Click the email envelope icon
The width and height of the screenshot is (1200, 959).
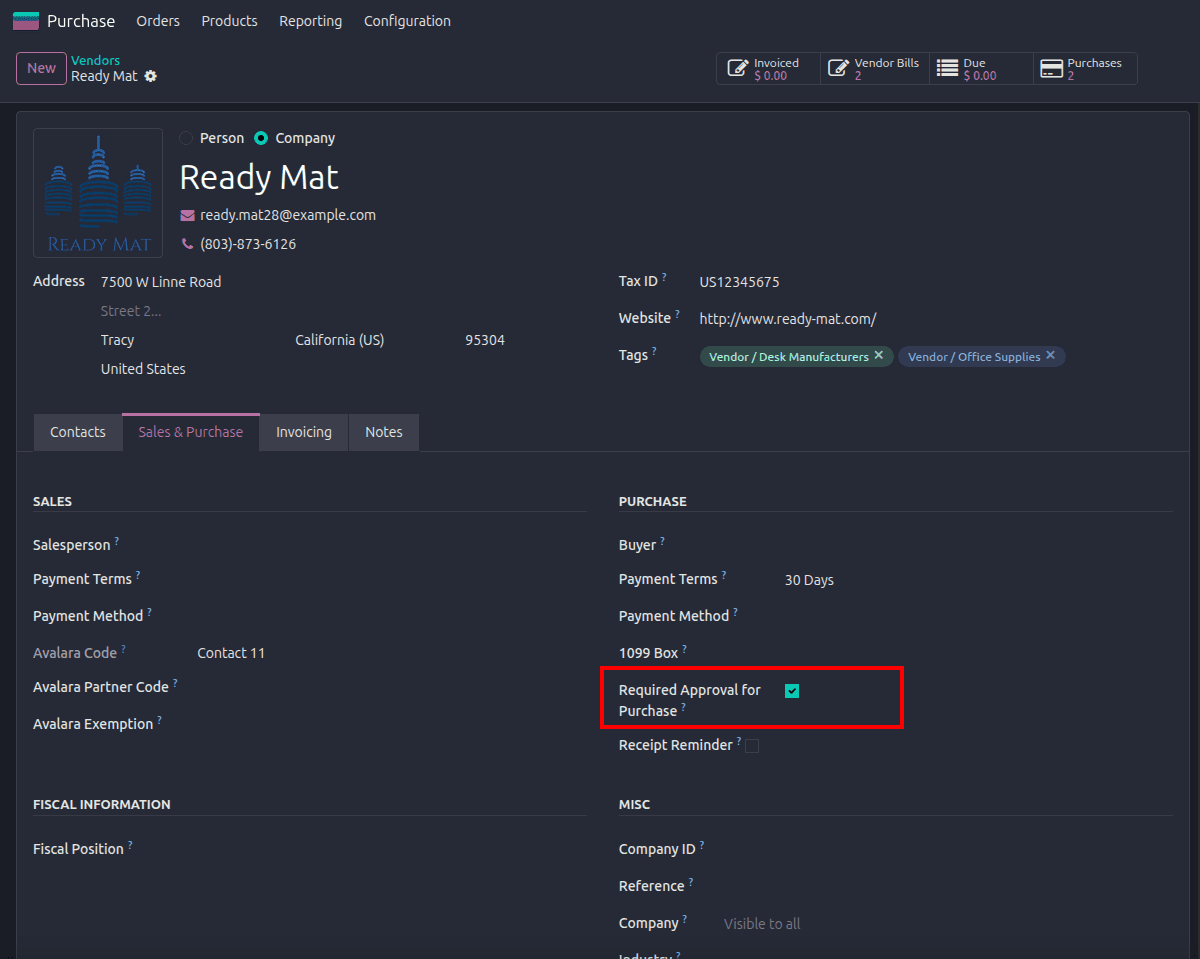[x=187, y=215]
